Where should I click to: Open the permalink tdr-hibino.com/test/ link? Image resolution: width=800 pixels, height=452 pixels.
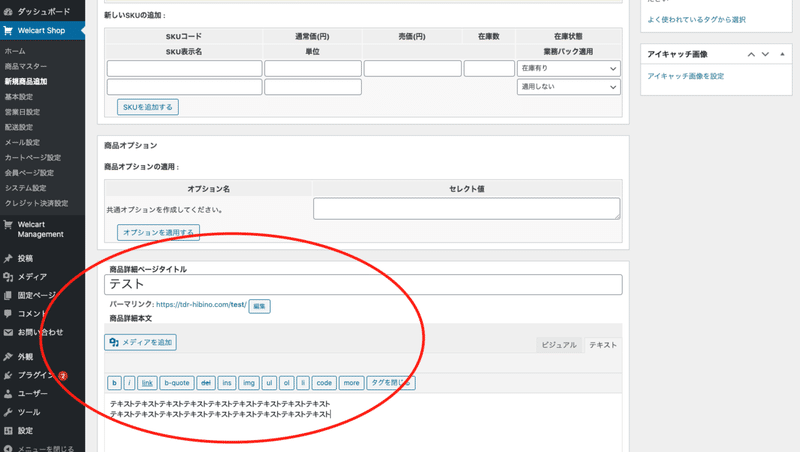coord(201,305)
